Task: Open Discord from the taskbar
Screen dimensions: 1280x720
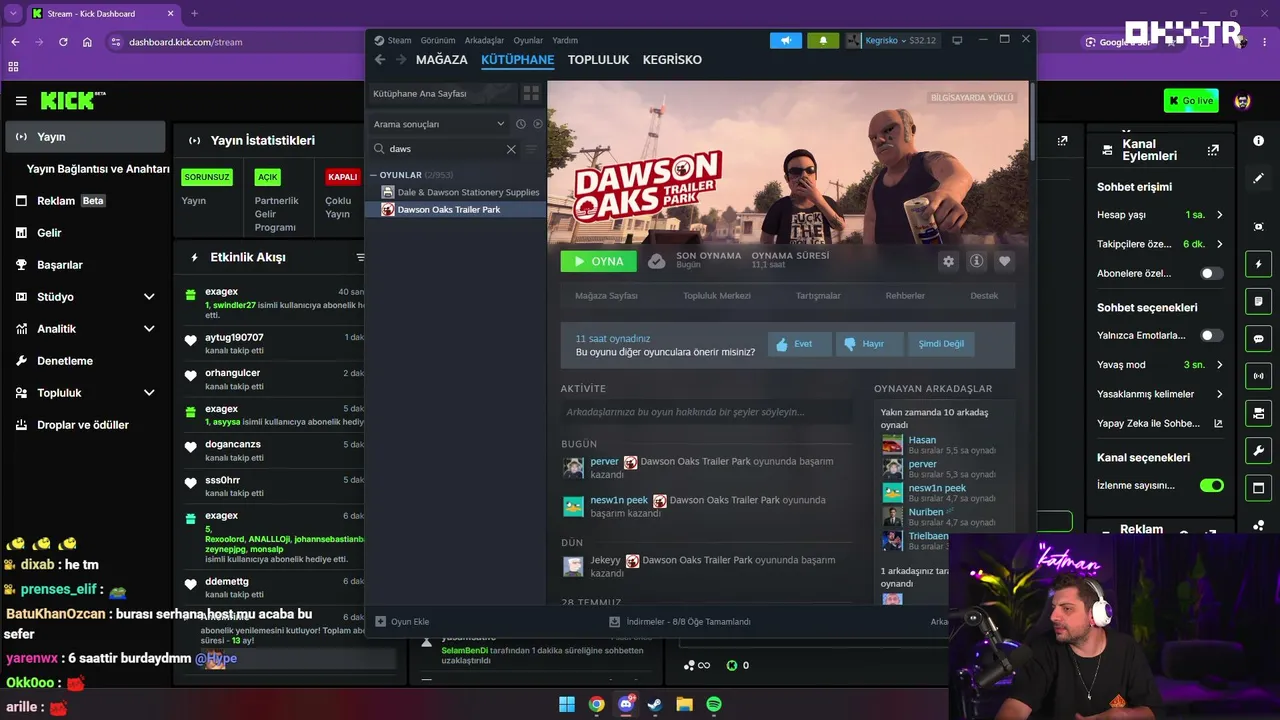Action: coord(627,704)
